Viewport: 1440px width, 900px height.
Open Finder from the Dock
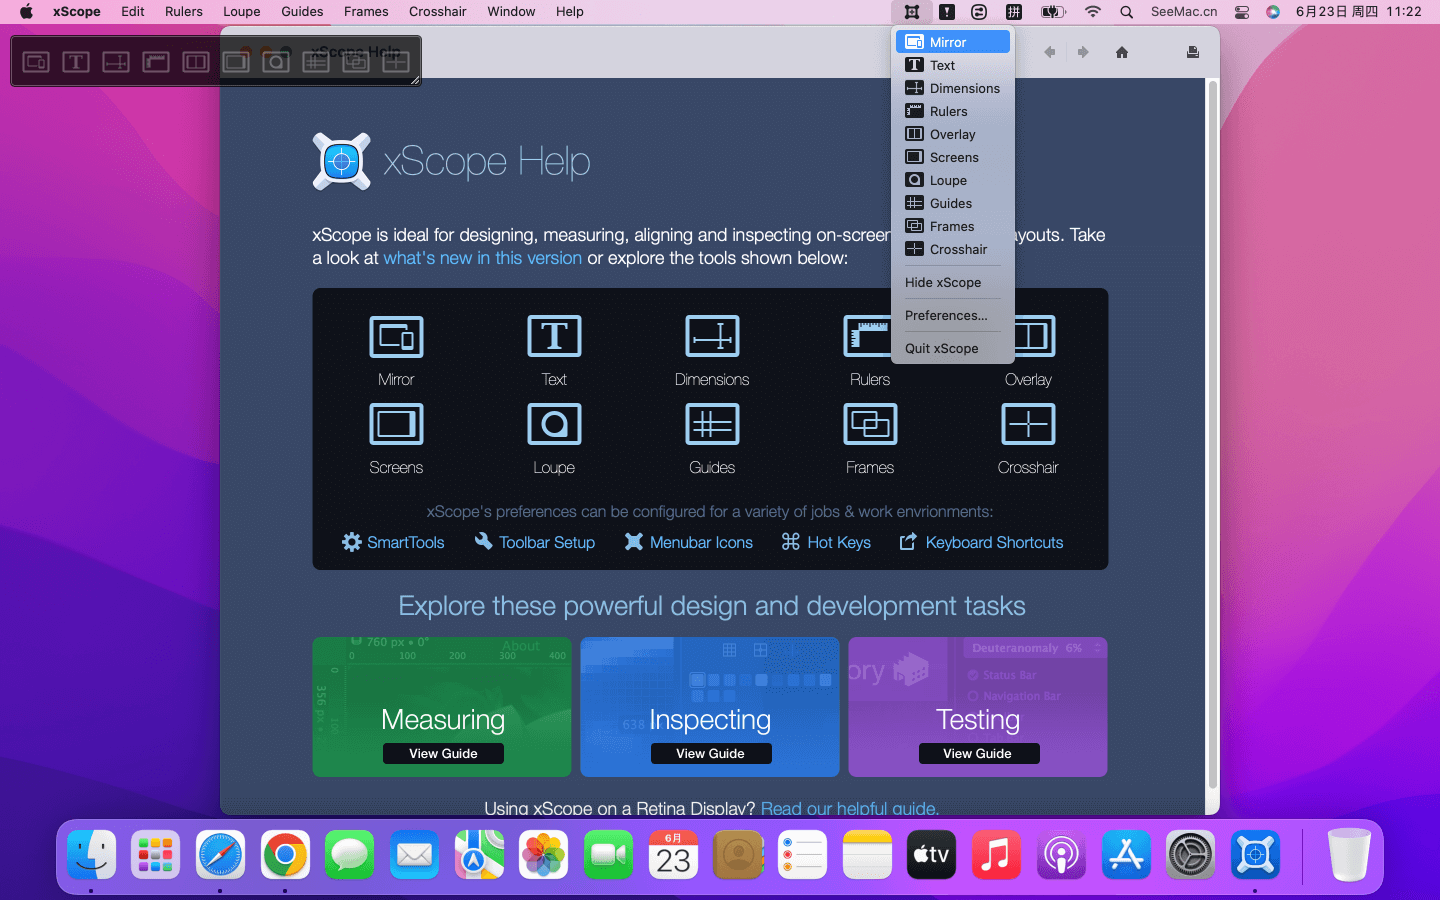(x=92, y=855)
